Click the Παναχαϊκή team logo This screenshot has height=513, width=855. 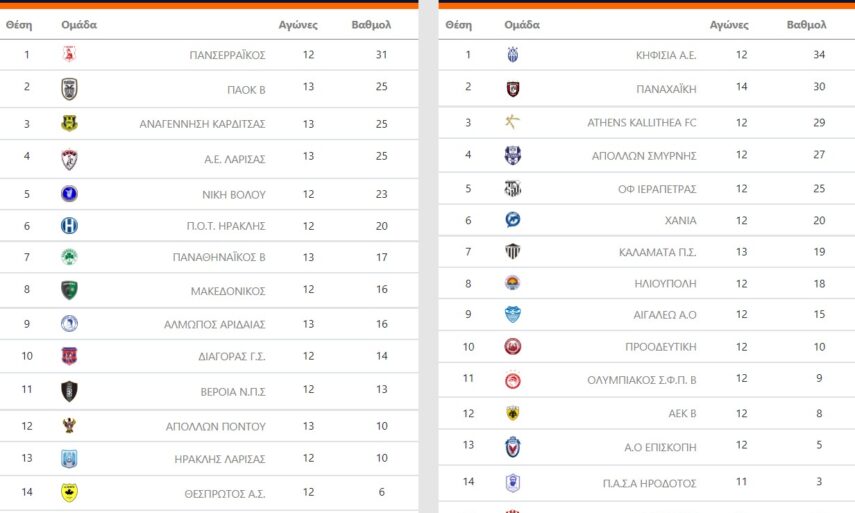[513, 89]
